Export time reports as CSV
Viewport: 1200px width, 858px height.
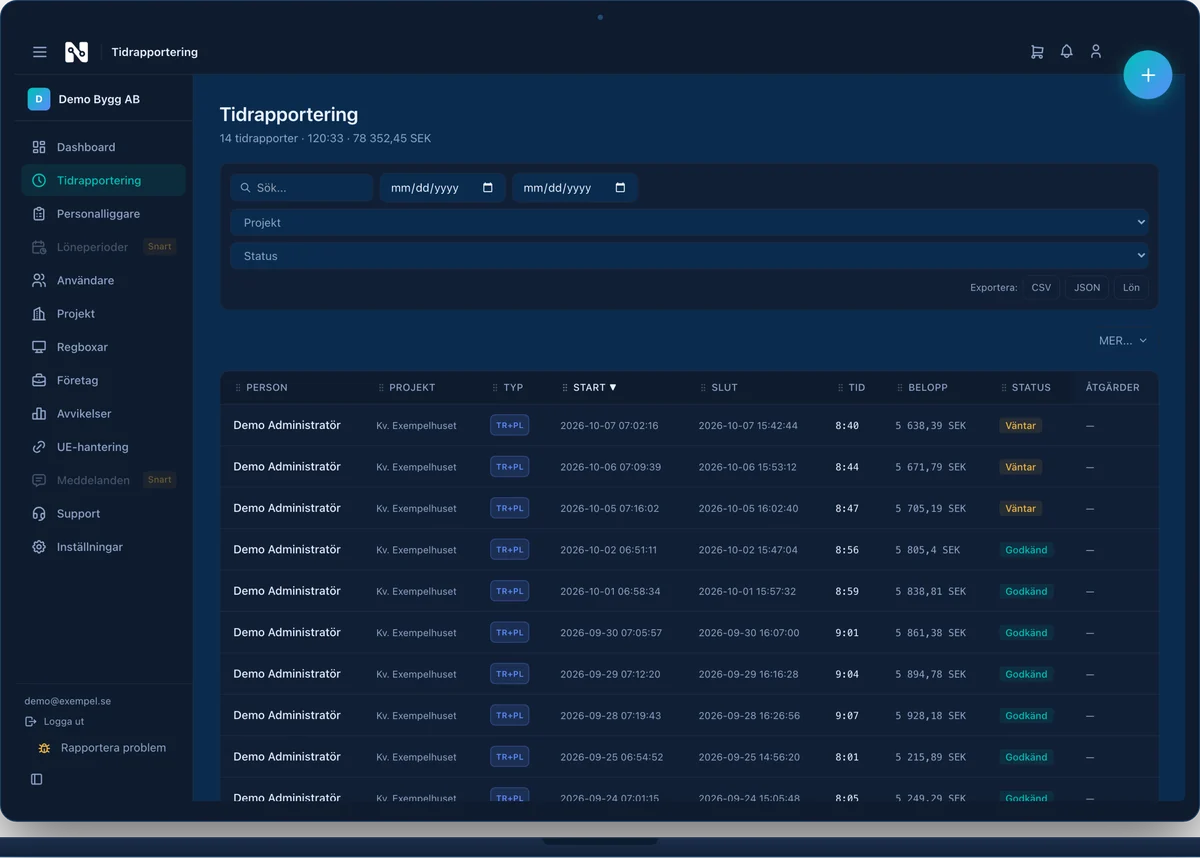1041,288
